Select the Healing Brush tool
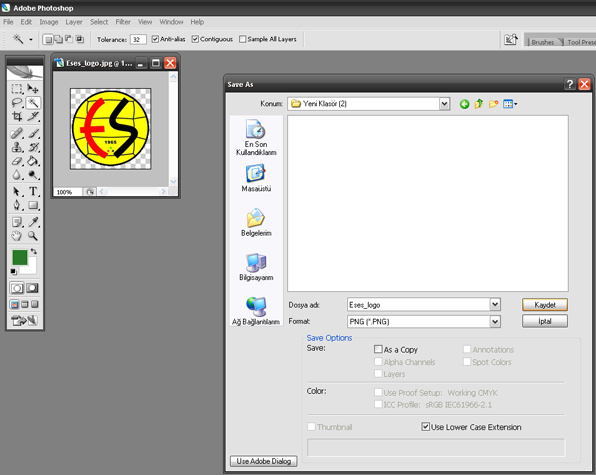The image size is (596, 475). pos(17,133)
